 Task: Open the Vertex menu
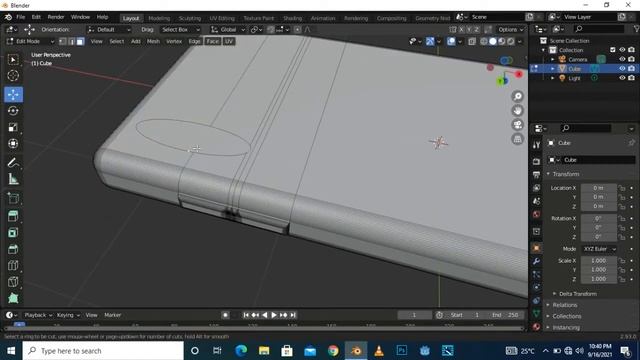coord(174,41)
